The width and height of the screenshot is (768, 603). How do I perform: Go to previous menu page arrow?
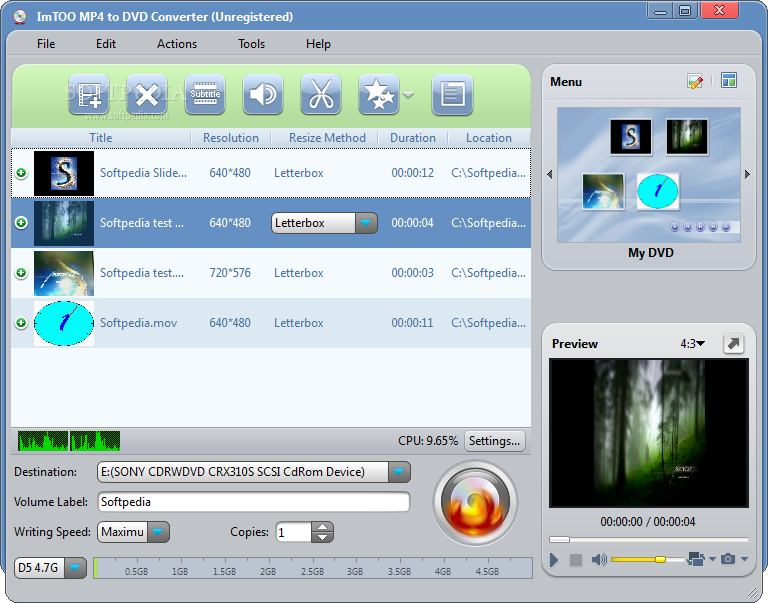(550, 174)
